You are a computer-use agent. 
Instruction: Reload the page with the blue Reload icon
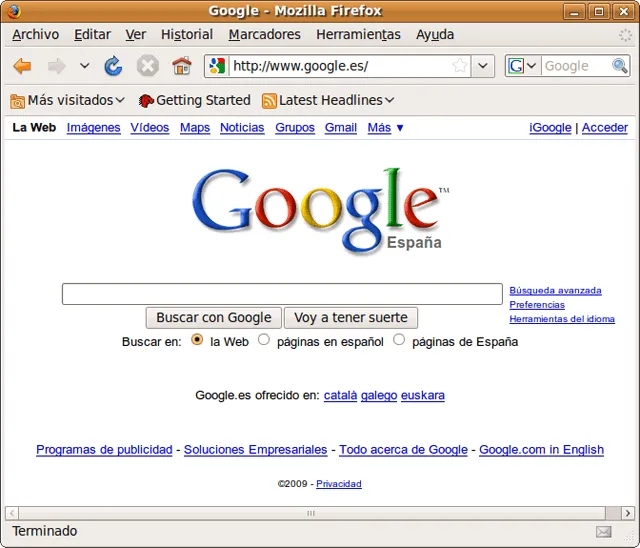pyautogui.click(x=113, y=66)
